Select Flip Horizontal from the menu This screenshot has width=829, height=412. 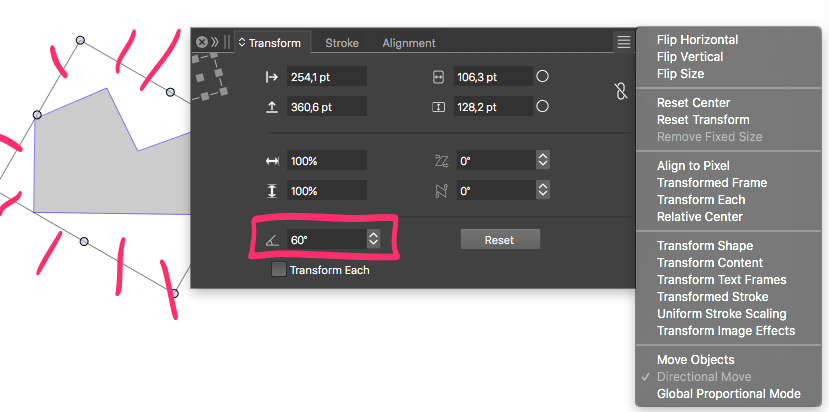click(697, 40)
